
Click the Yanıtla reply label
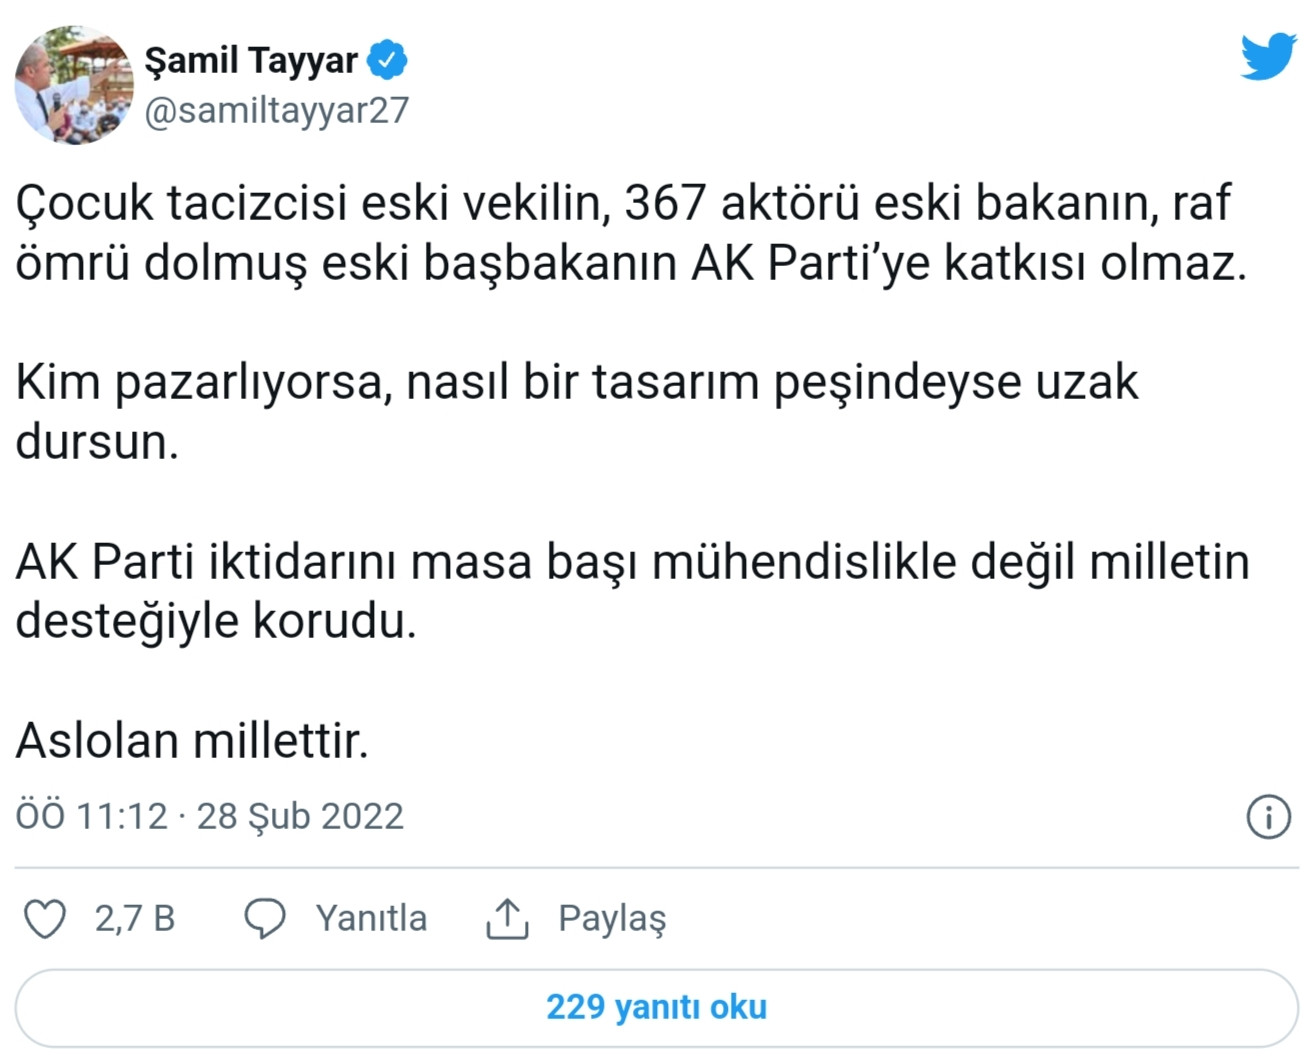pos(371,918)
